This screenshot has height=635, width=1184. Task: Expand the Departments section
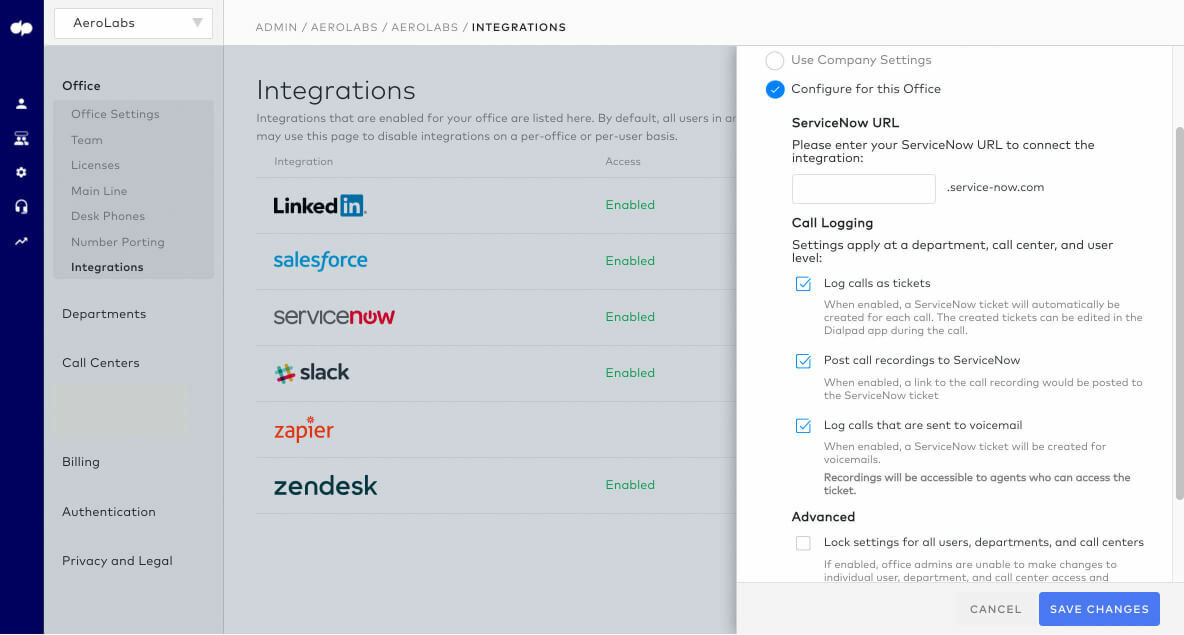104,314
